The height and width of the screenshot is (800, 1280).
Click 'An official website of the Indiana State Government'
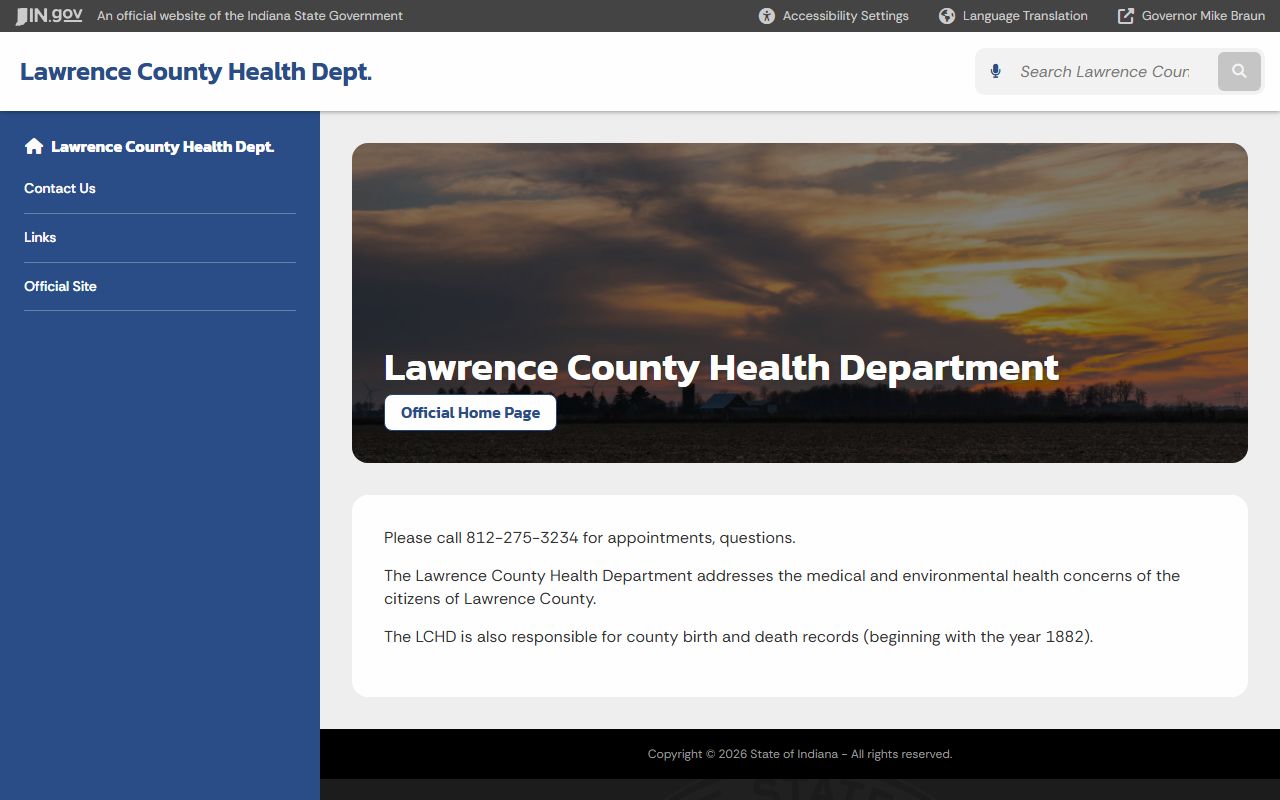(x=250, y=16)
